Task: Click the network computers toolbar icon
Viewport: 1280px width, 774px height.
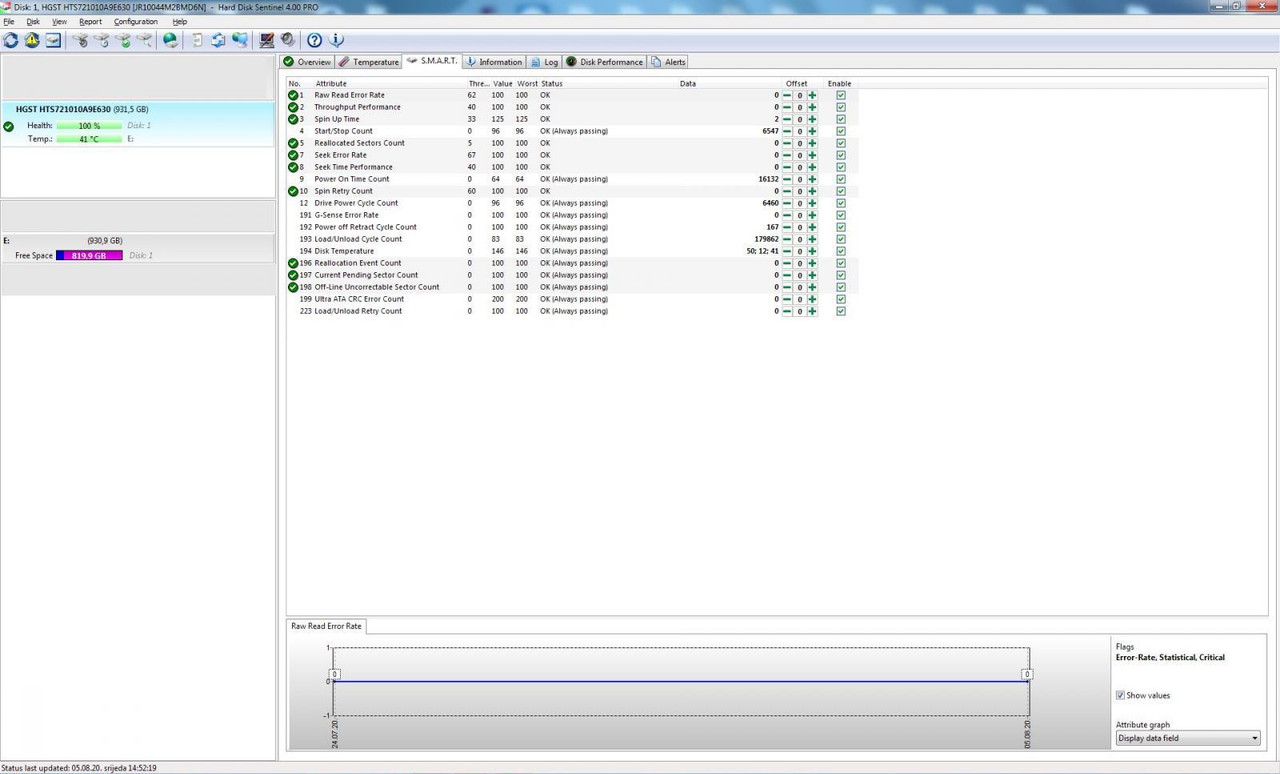Action: pos(240,40)
